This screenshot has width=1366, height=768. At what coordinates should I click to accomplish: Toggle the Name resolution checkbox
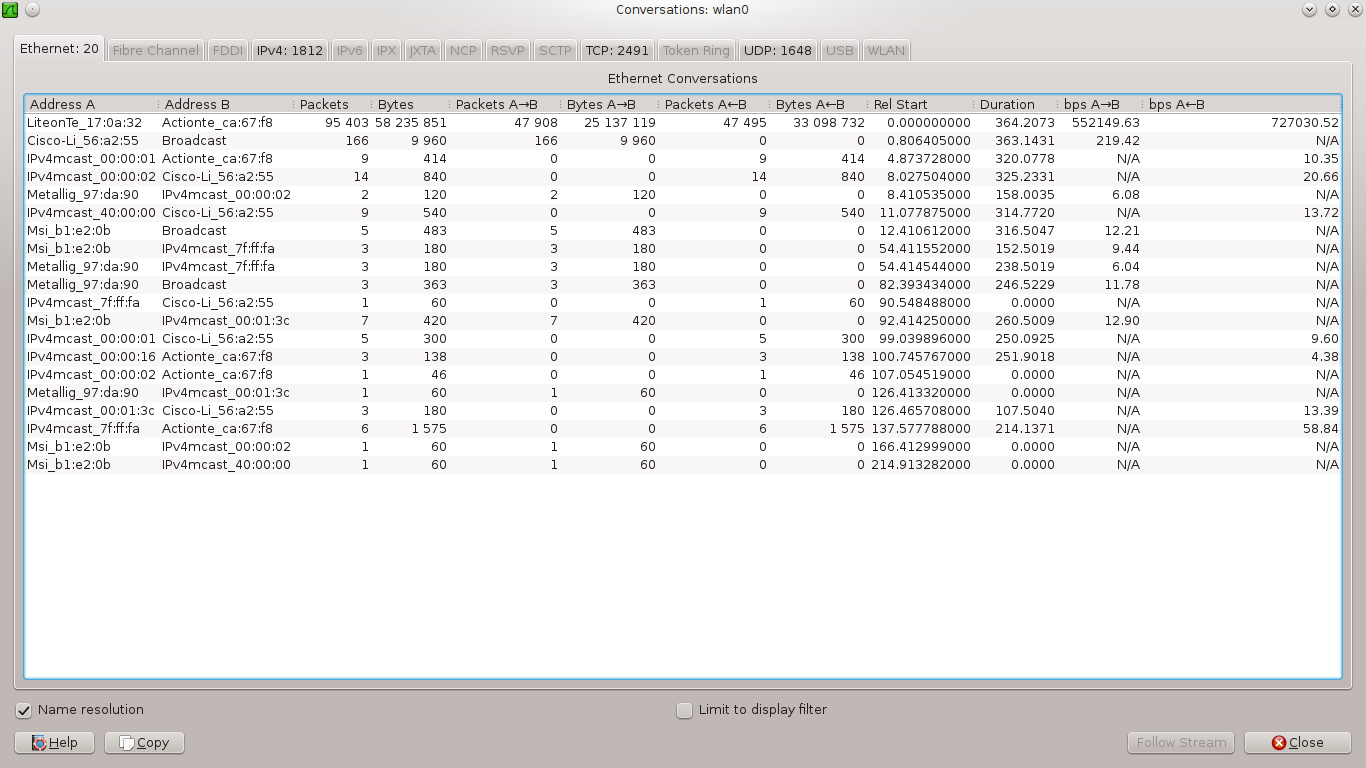(x=25, y=710)
